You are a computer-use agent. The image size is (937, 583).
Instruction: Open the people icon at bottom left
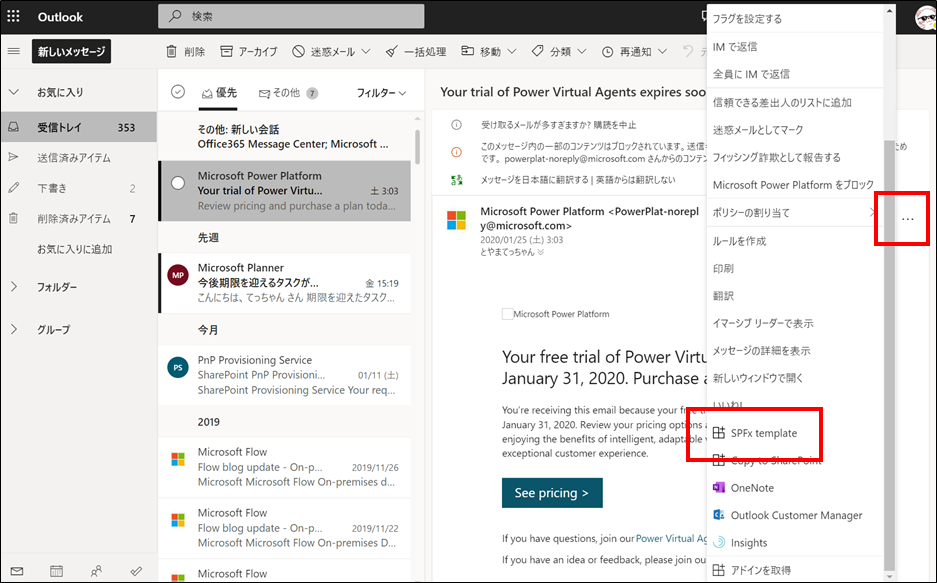click(96, 572)
